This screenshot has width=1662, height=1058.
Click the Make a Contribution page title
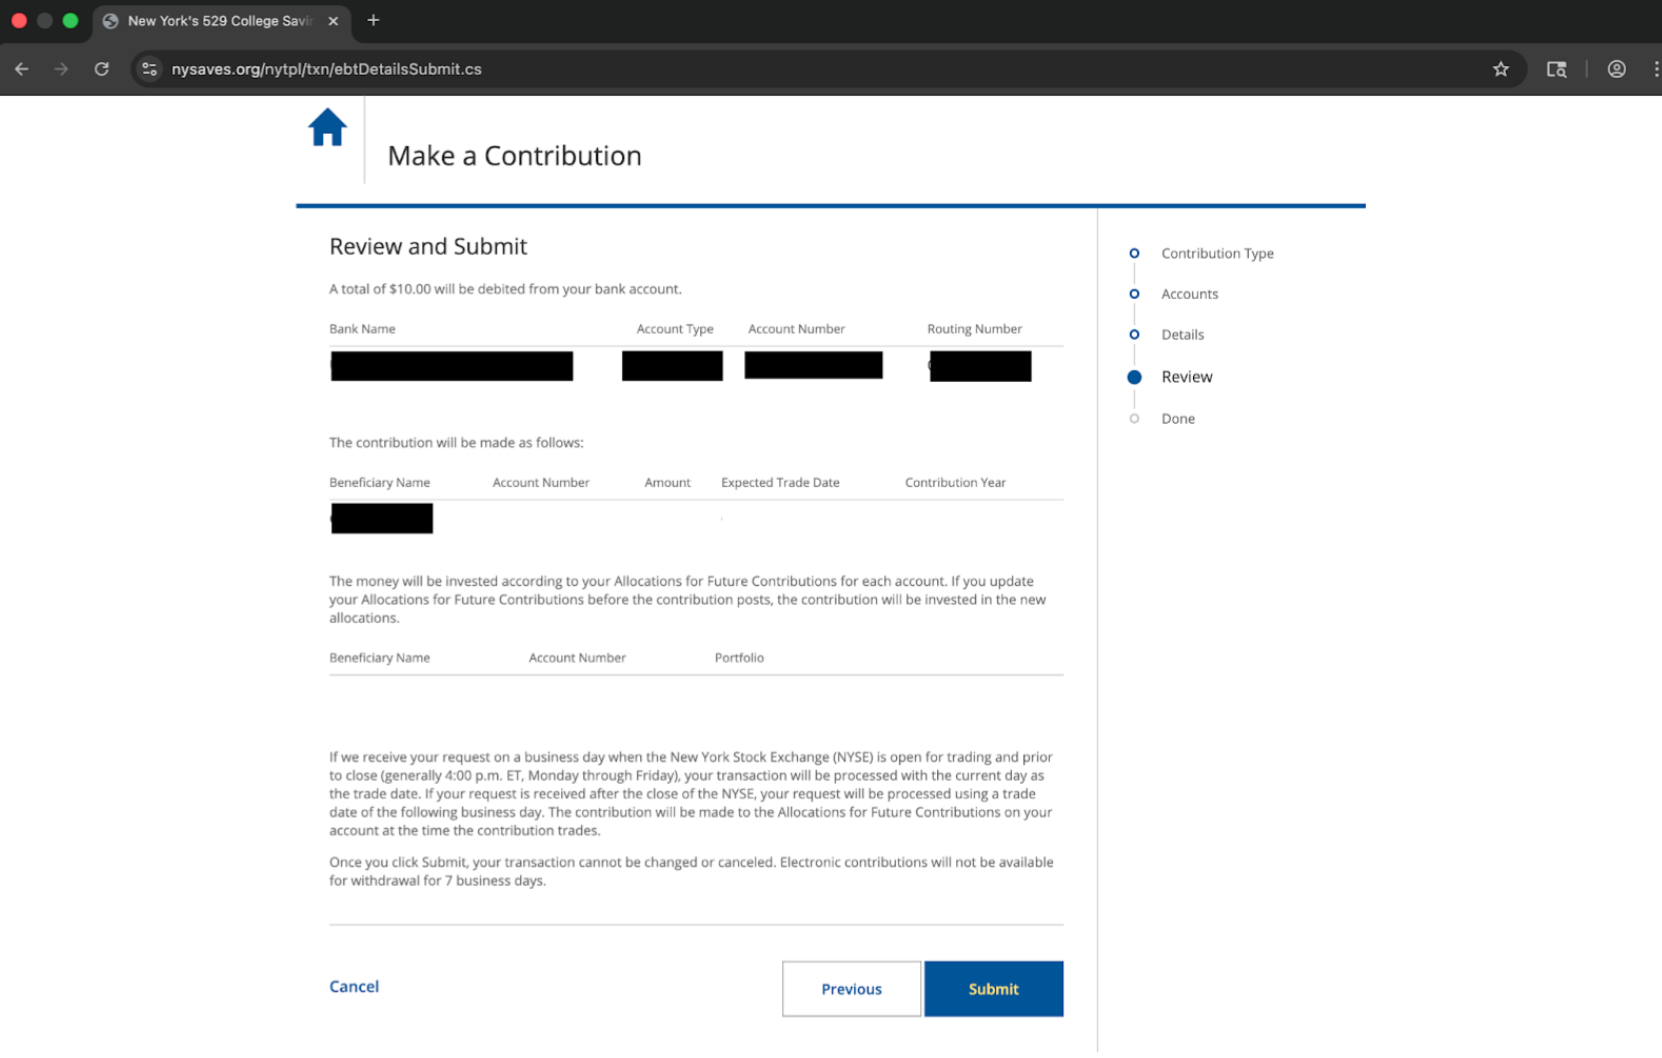click(x=514, y=156)
